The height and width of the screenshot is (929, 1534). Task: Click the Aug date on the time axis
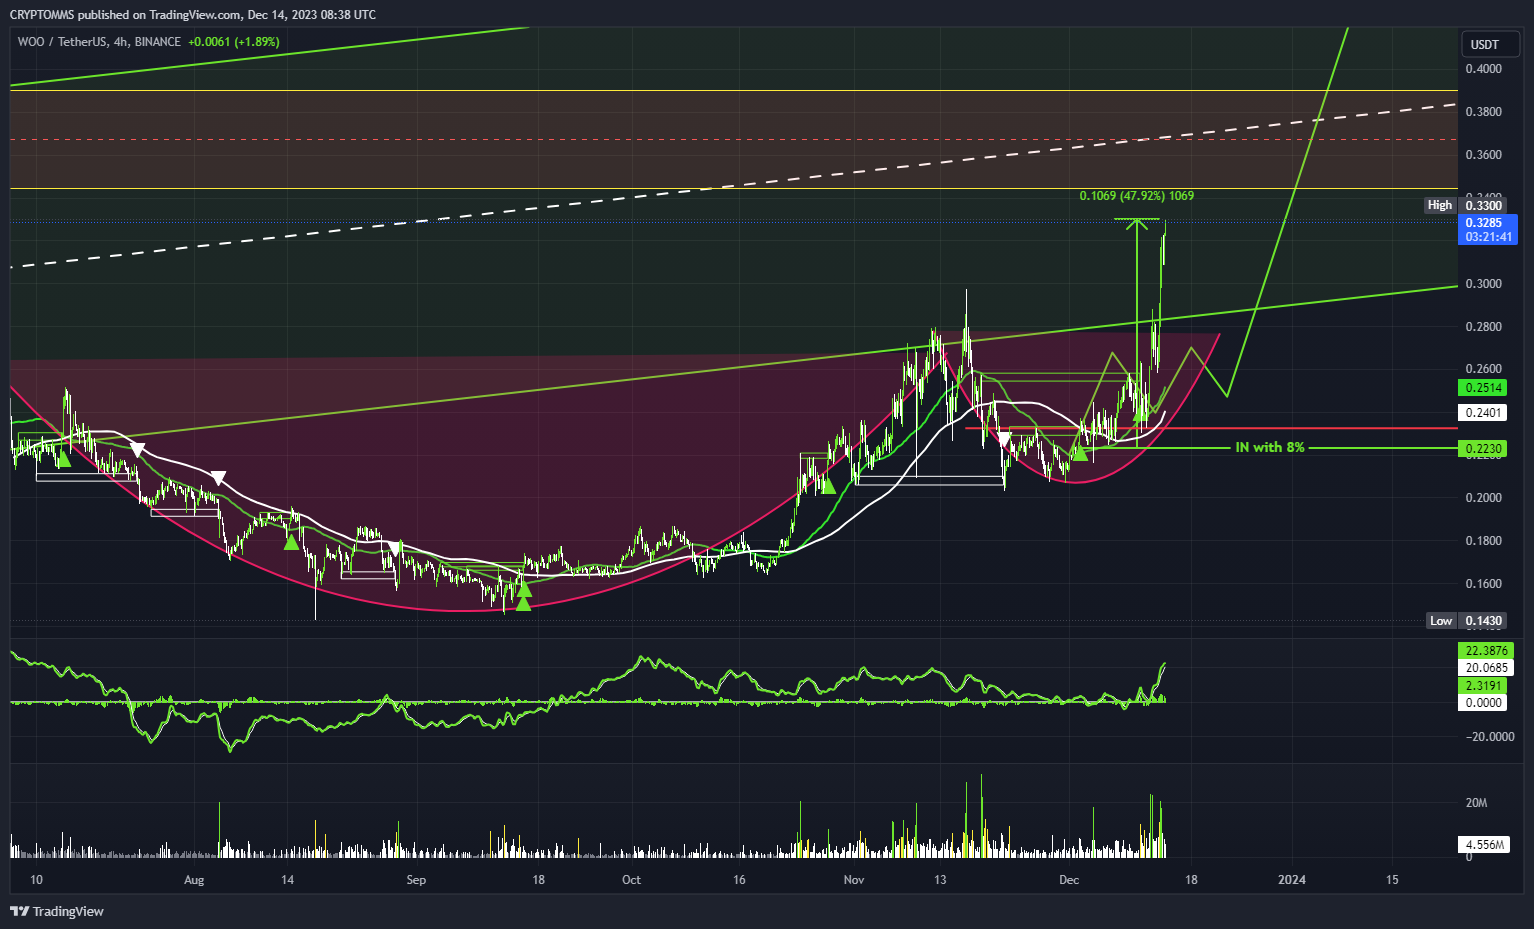click(194, 880)
